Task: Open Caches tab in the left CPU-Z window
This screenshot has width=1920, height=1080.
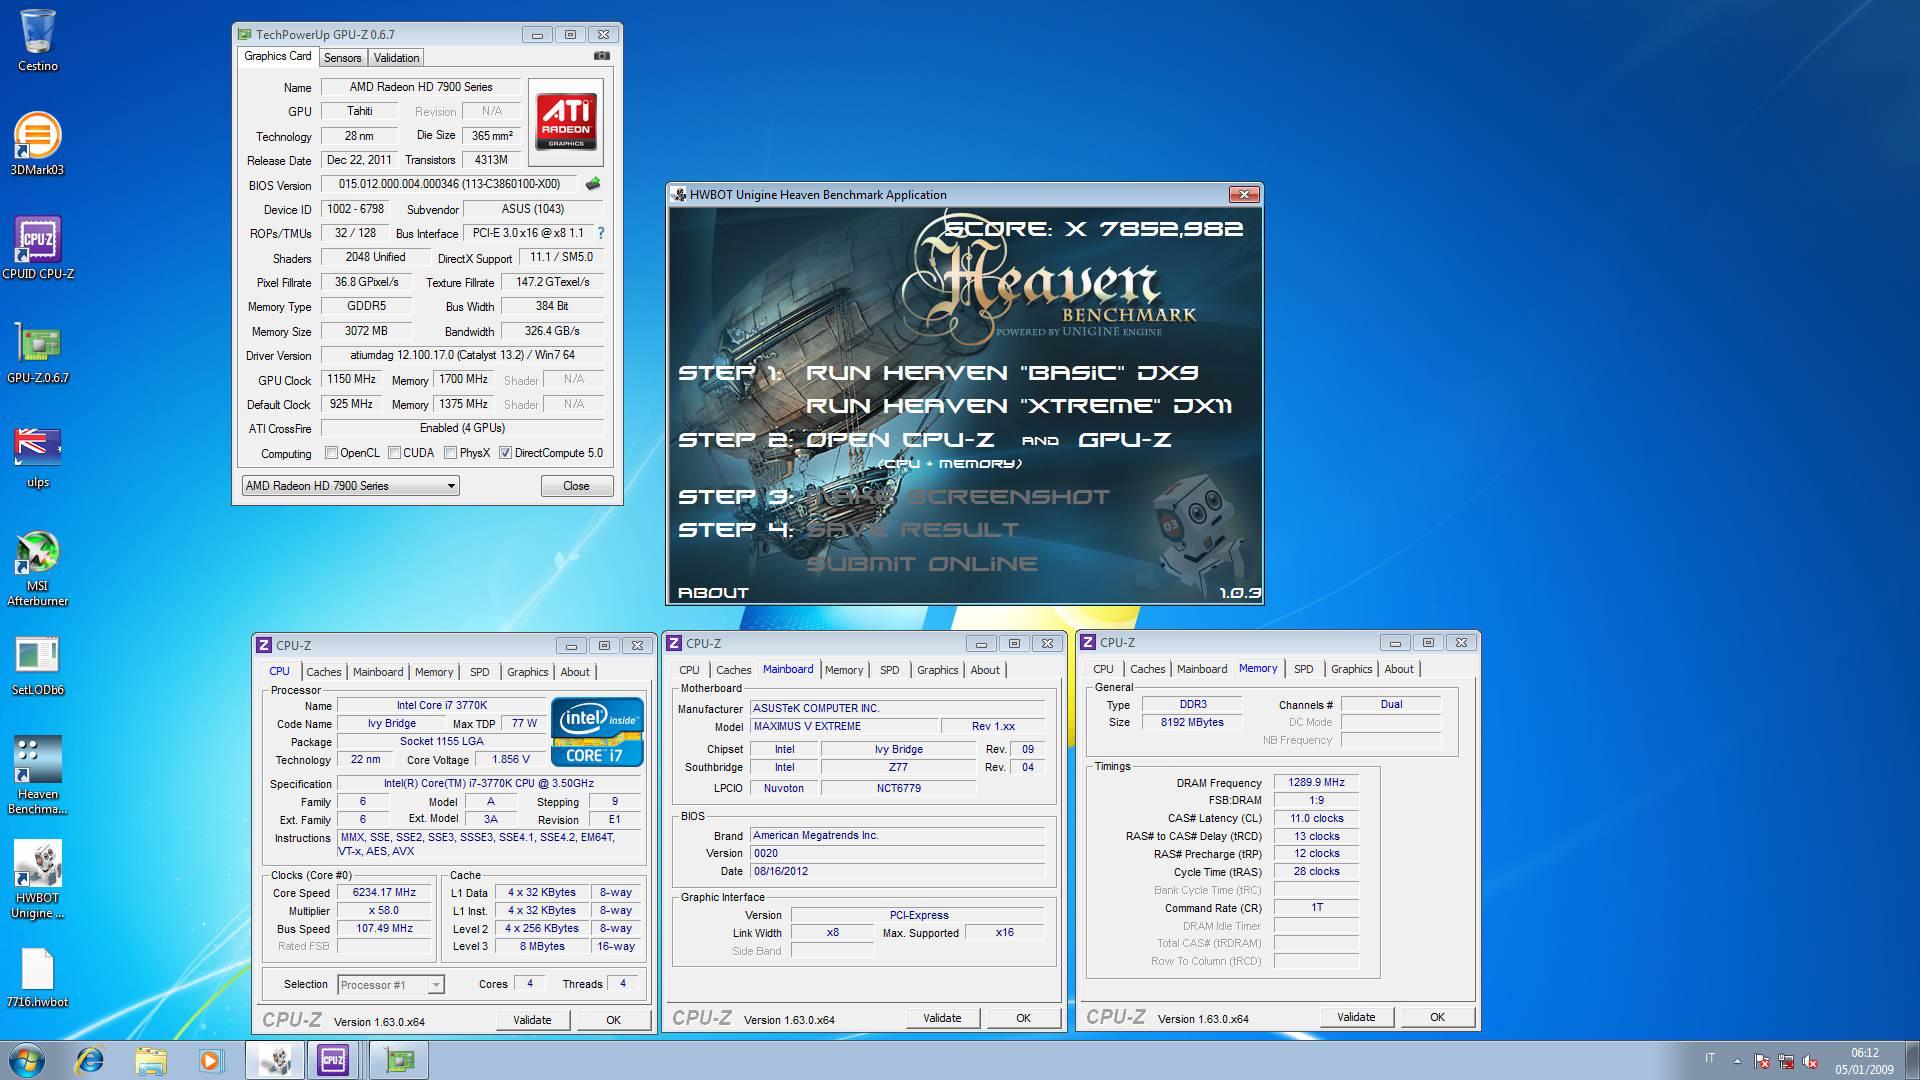Action: (x=324, y=672)
